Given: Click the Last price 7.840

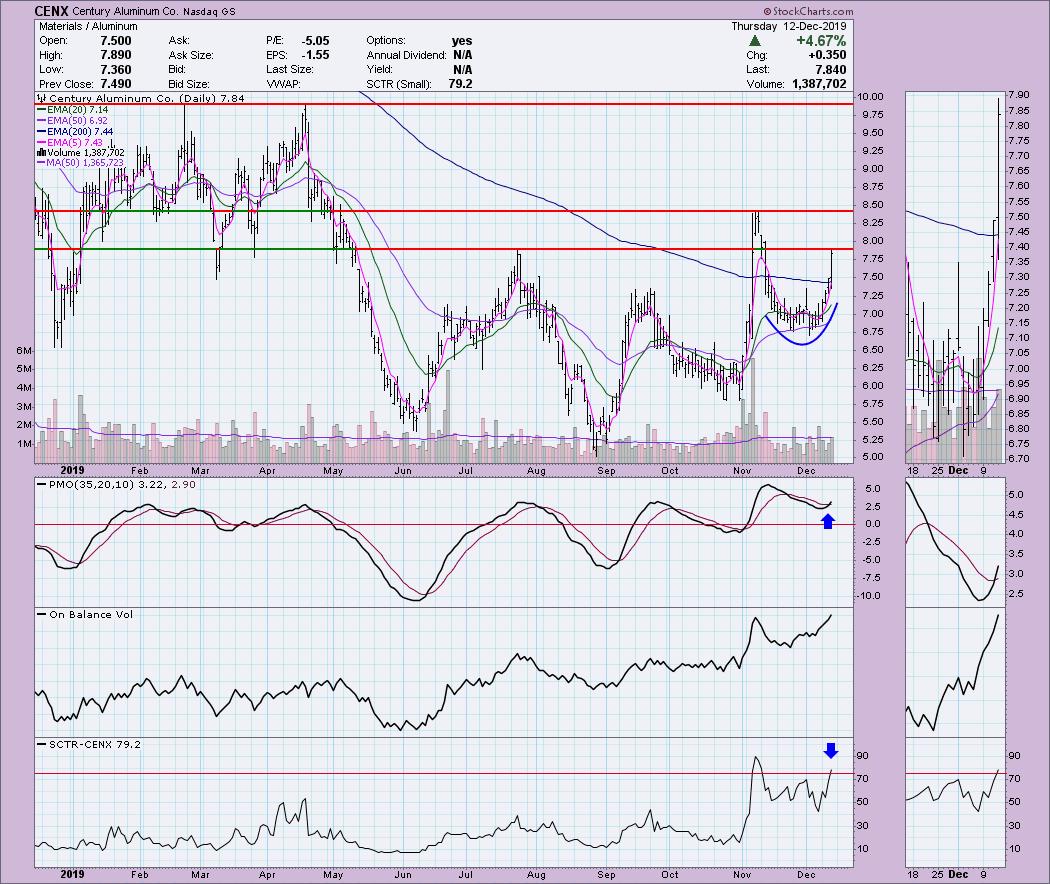Looking at the screenshot, I should tap(830, 70).
